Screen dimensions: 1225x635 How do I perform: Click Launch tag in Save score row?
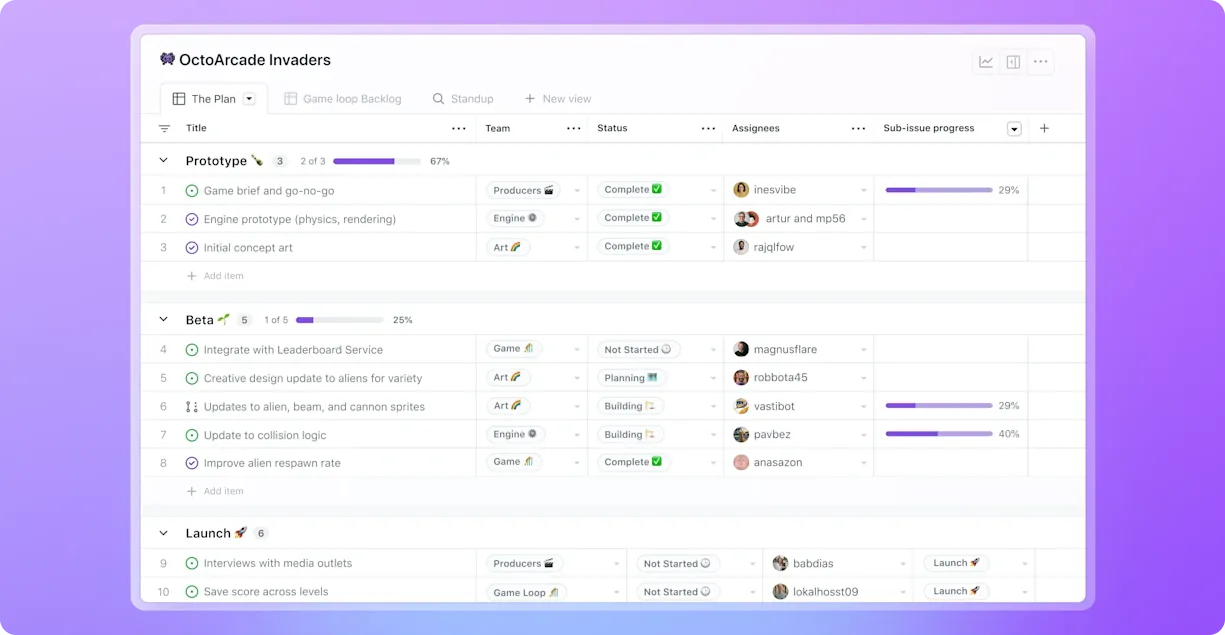click(x=956, y=591)
